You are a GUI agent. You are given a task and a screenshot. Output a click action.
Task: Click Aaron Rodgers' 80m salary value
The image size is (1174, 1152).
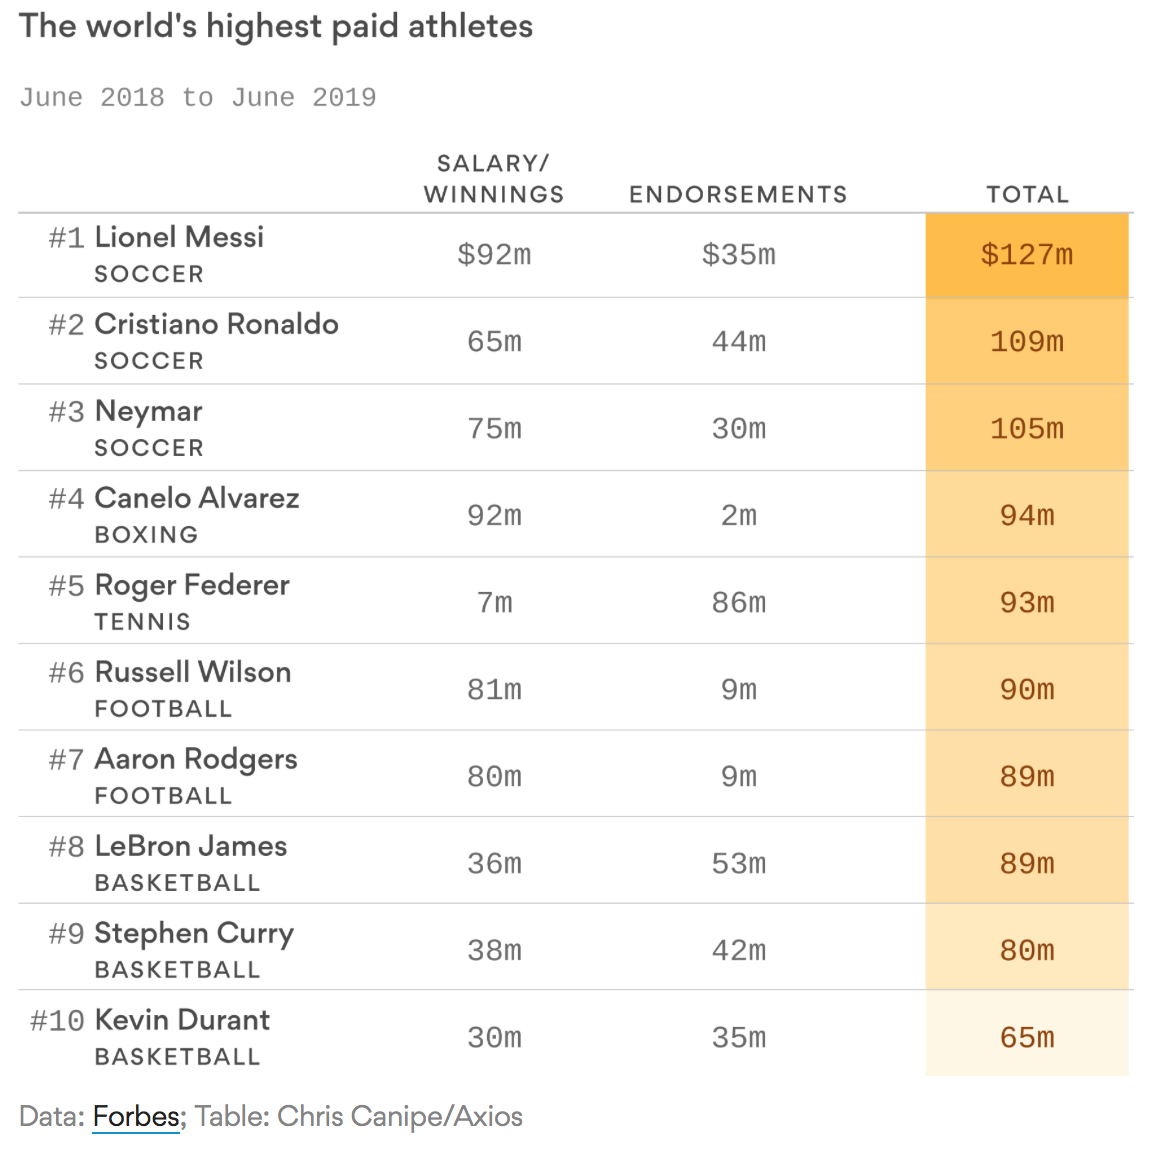[494, 777]
